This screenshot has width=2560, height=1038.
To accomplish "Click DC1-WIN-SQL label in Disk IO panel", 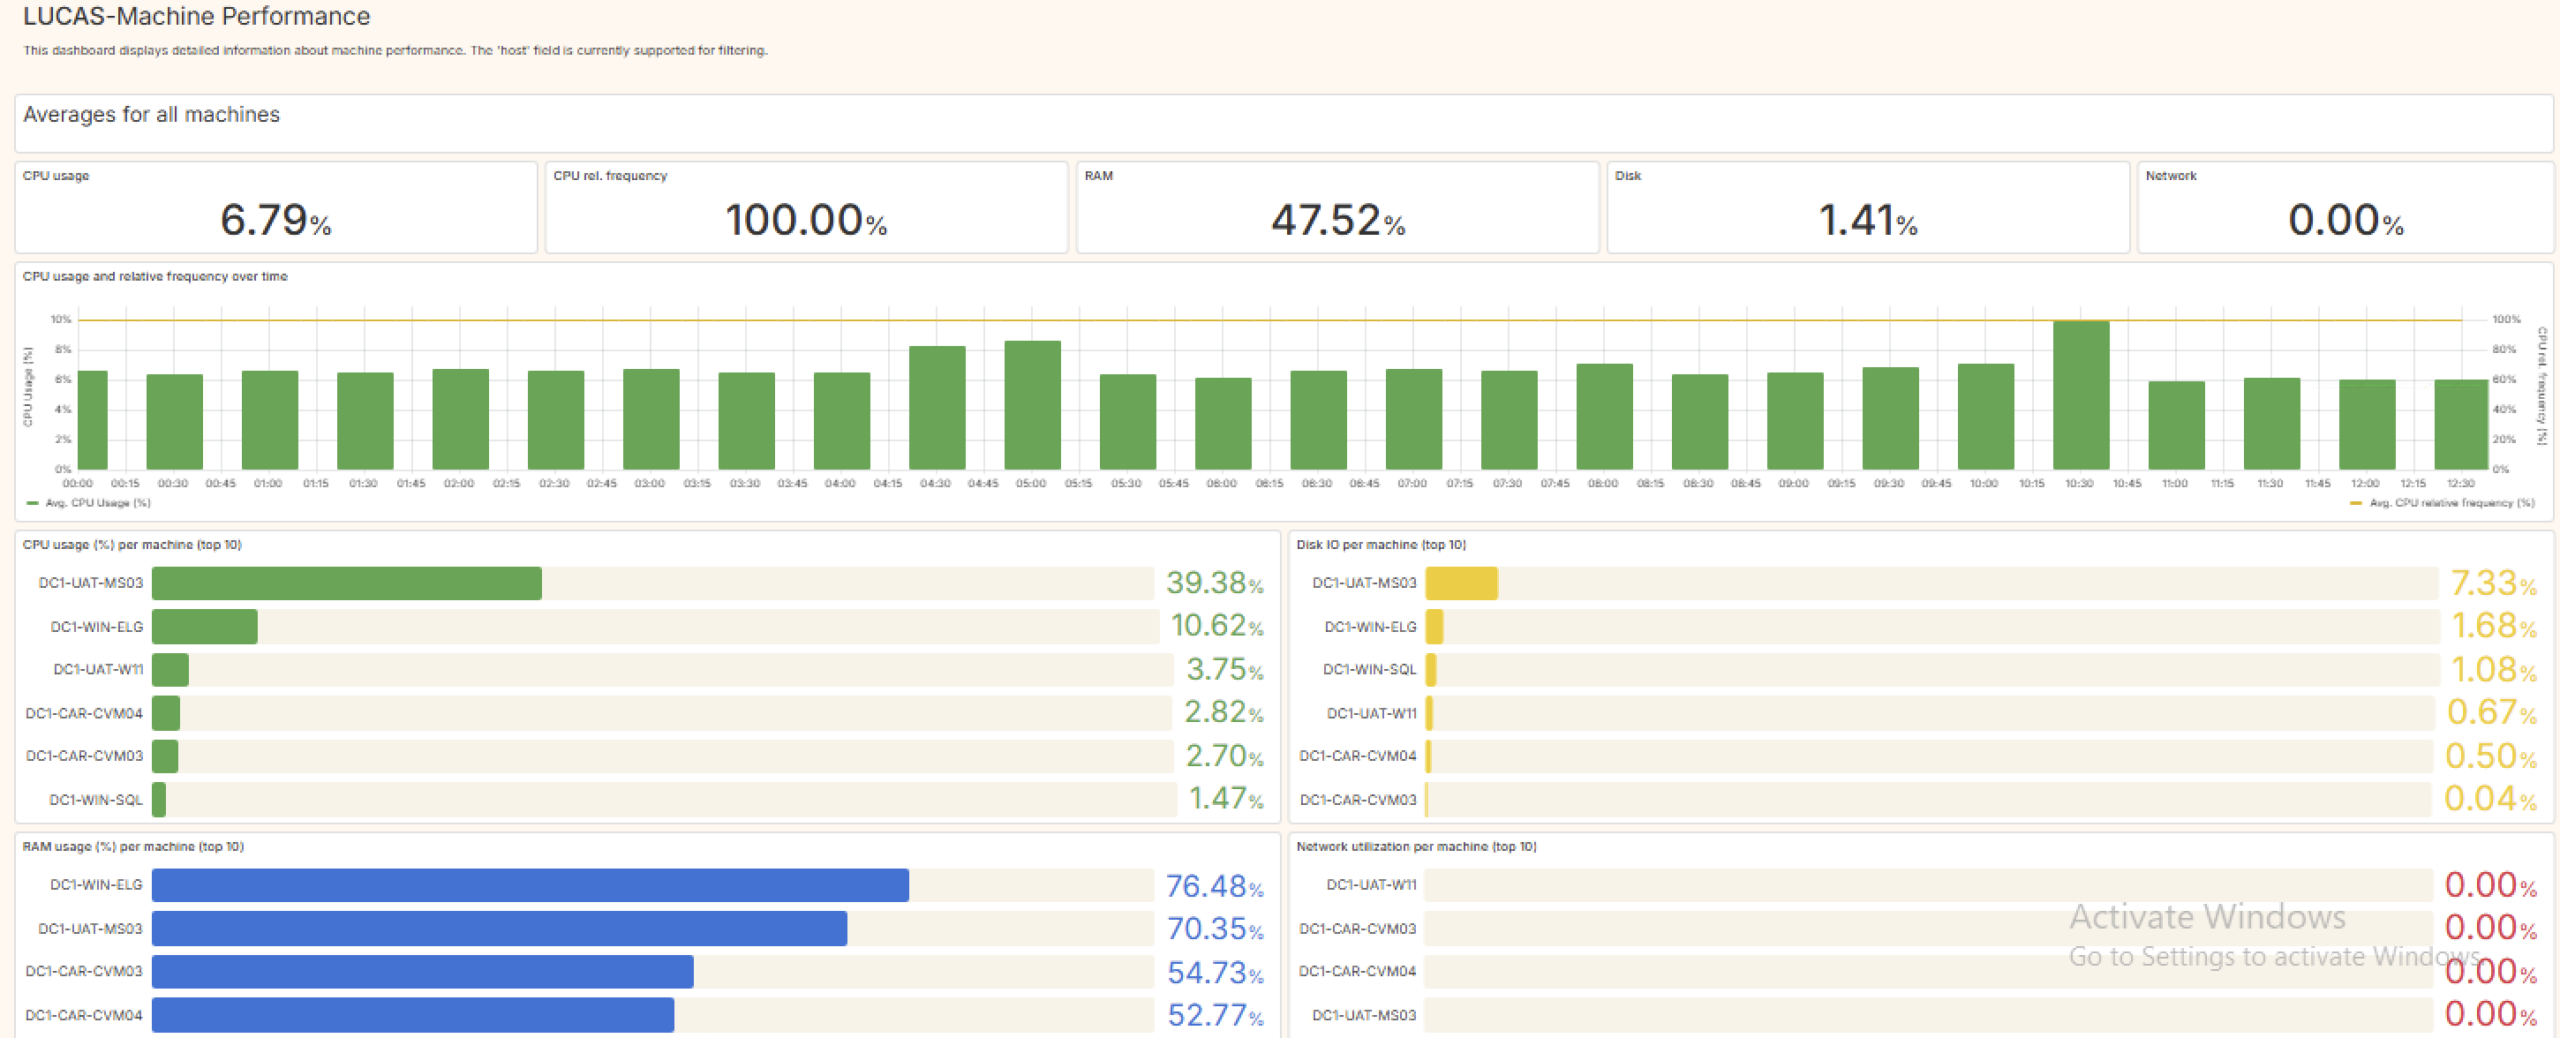I will coord(1370,670).
